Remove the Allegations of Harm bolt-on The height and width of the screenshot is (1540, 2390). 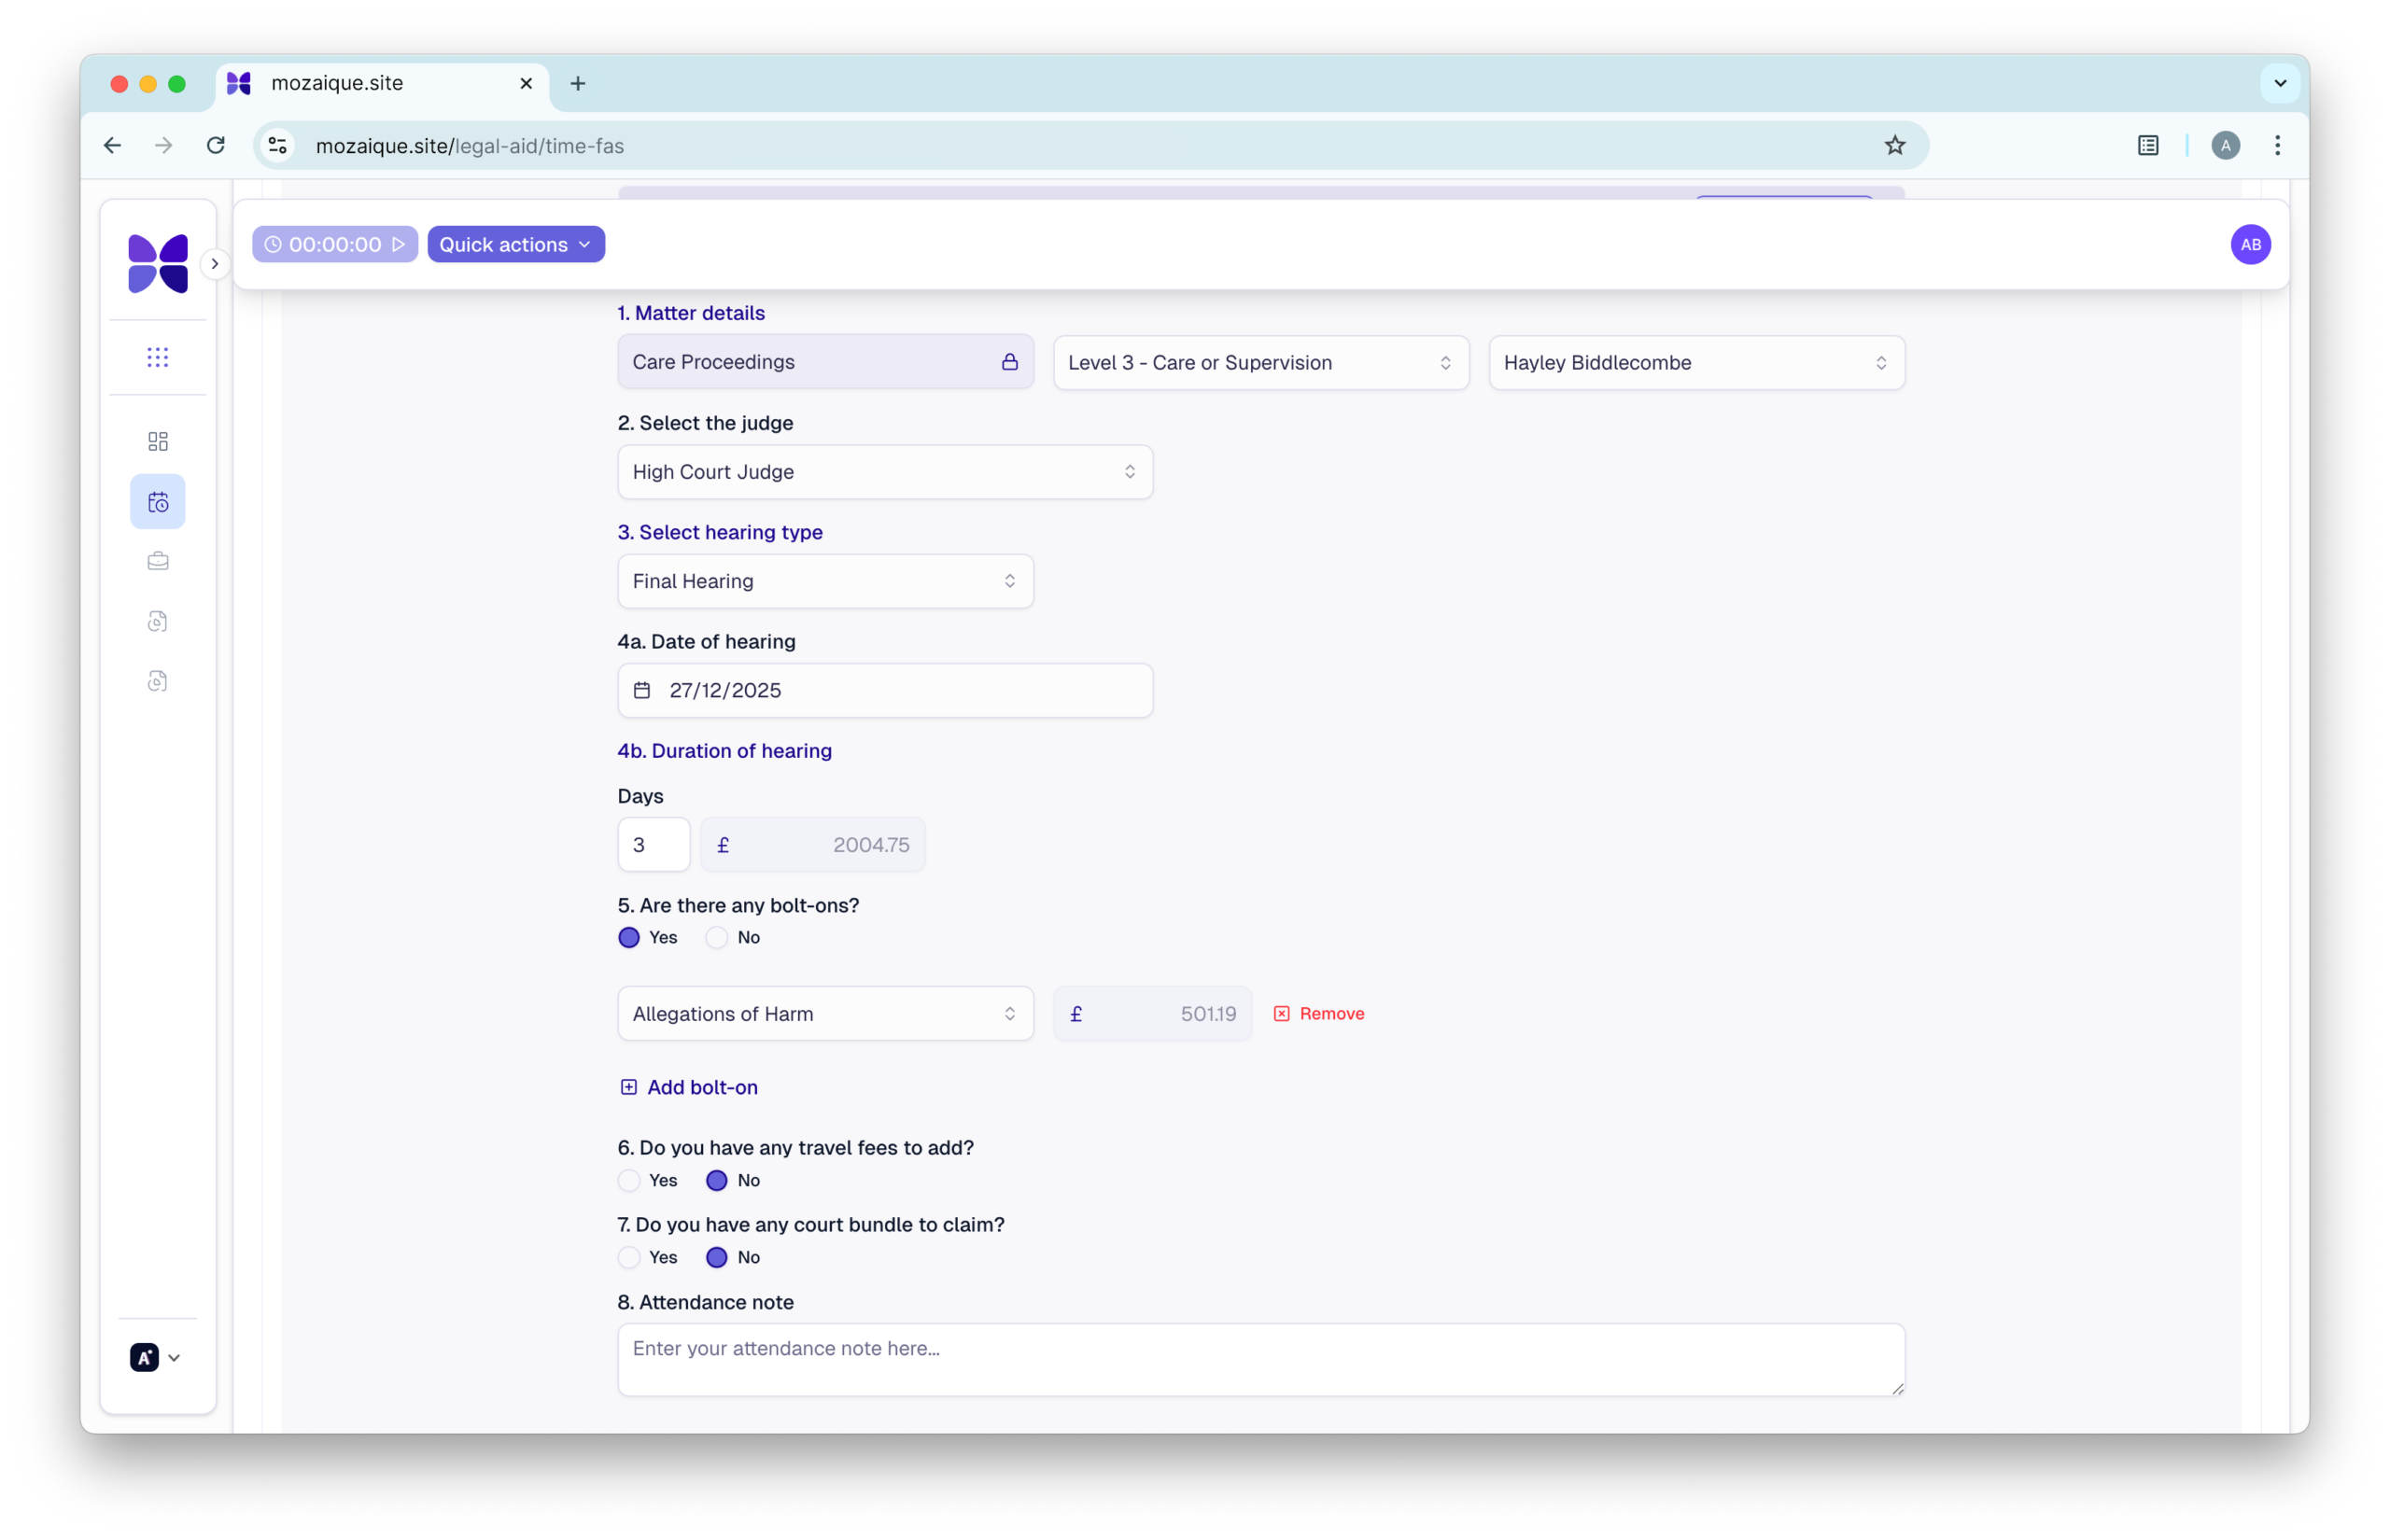[1318, 1013]
